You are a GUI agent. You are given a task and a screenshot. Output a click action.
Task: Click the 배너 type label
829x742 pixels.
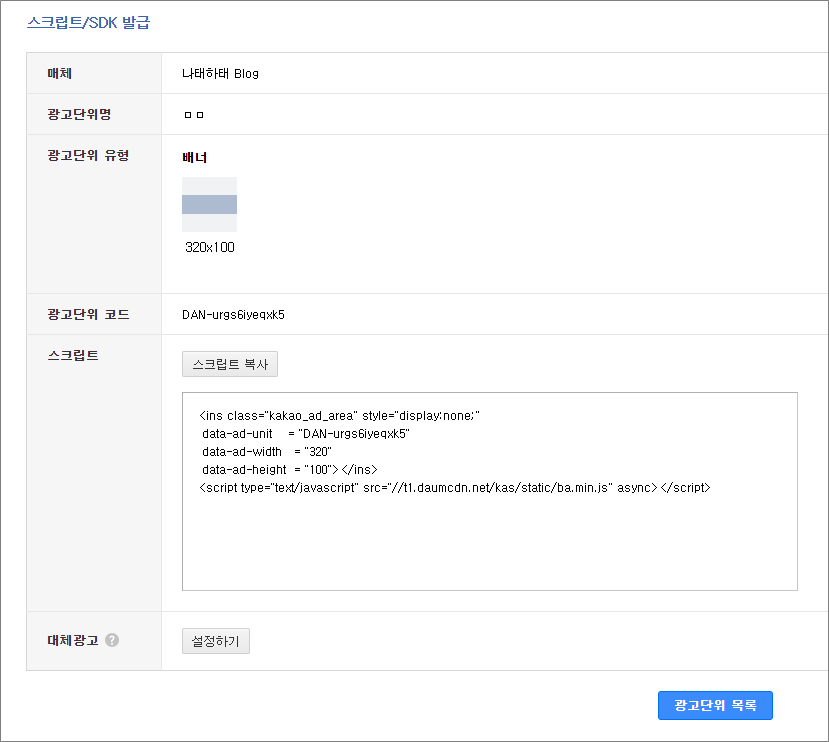coord(195,157)
